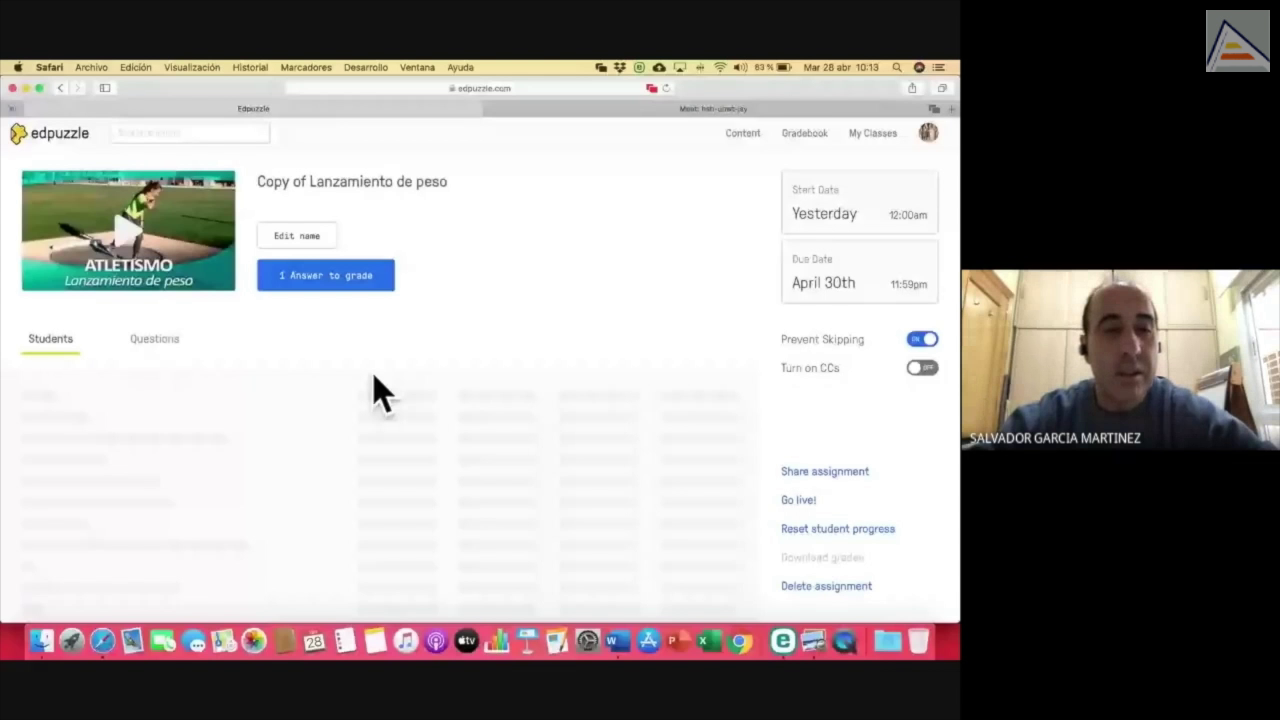The height and width of the screenshot is (720, 1280).
Task: Open Safari from the Dock
Action: [x=102, y=641]
